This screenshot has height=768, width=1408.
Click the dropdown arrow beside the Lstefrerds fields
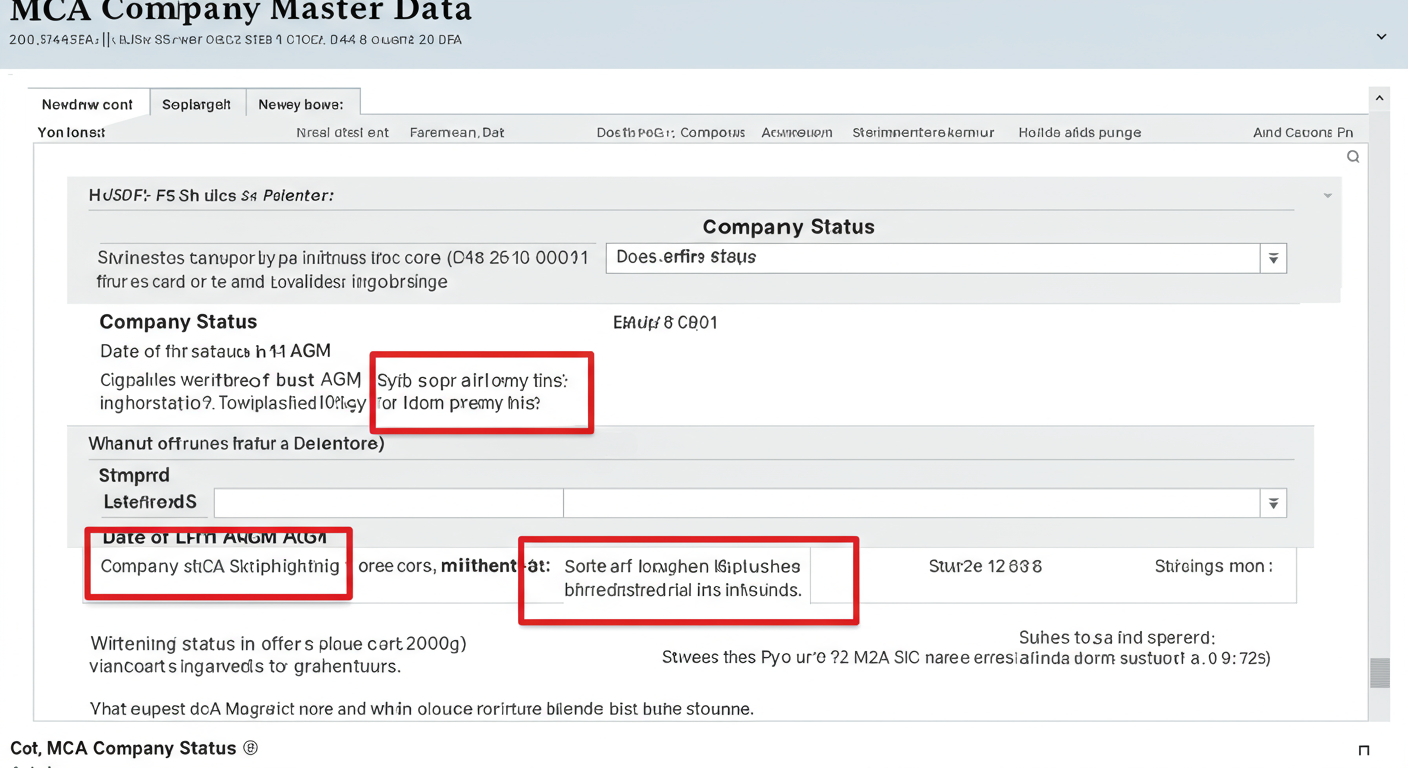1273,503
